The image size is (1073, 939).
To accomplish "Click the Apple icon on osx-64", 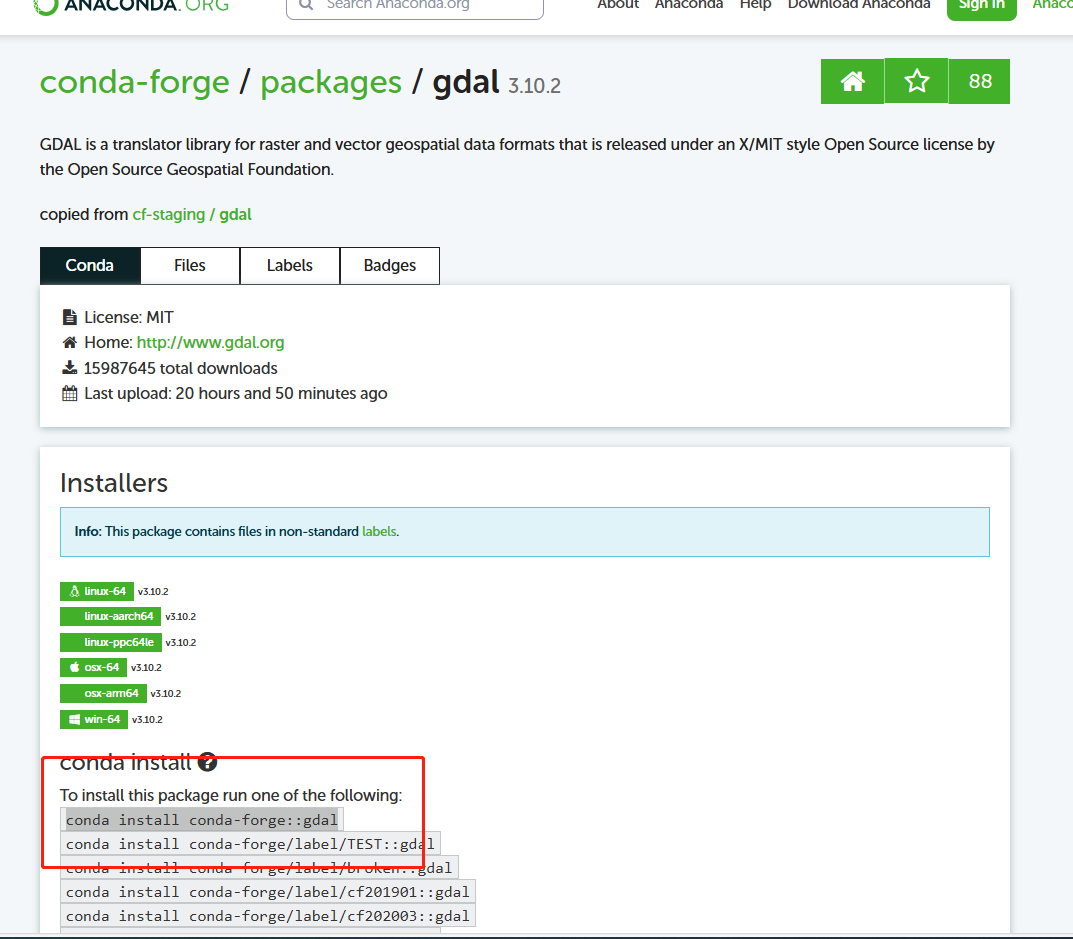I will tap(74, 667).
